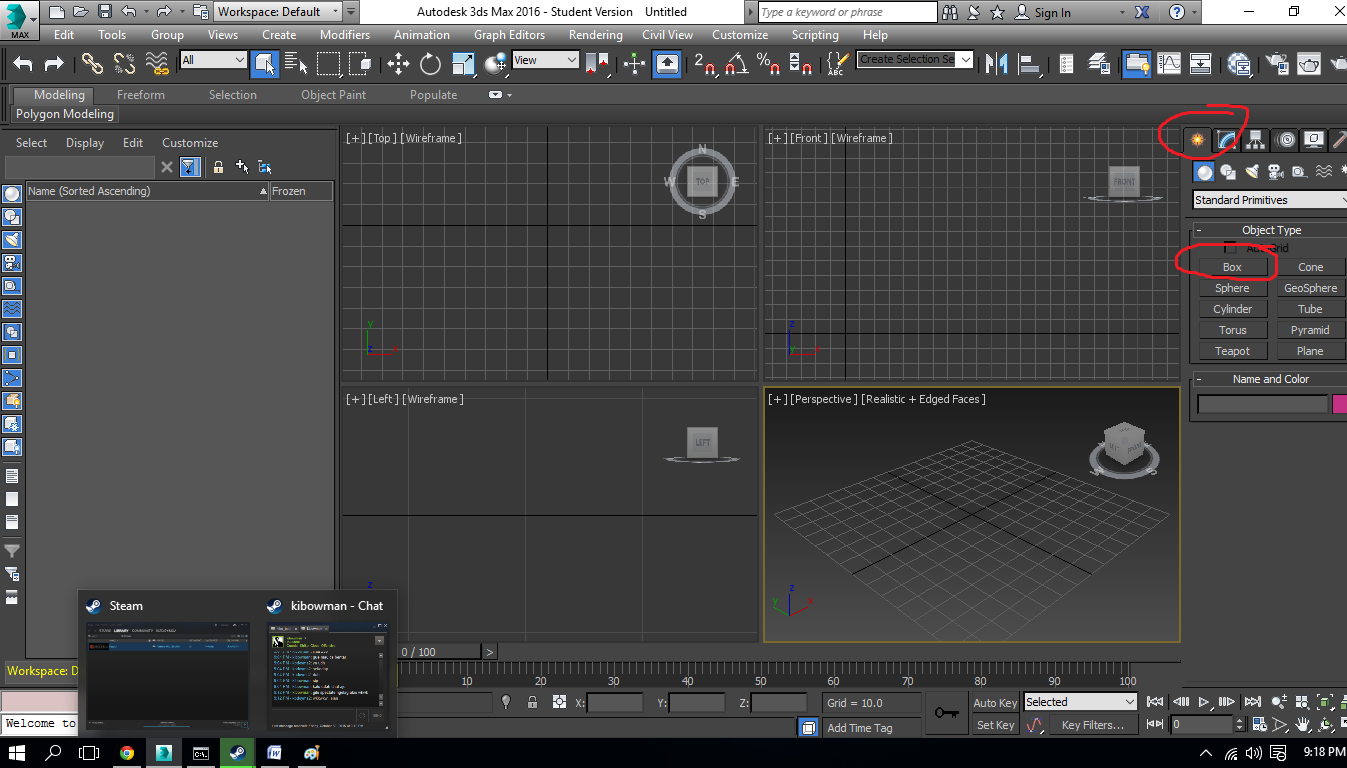This screenshot has height=768, width=1347.
Task: Toggle Spinner Snap in main toolbar
Action: point(800,63)
